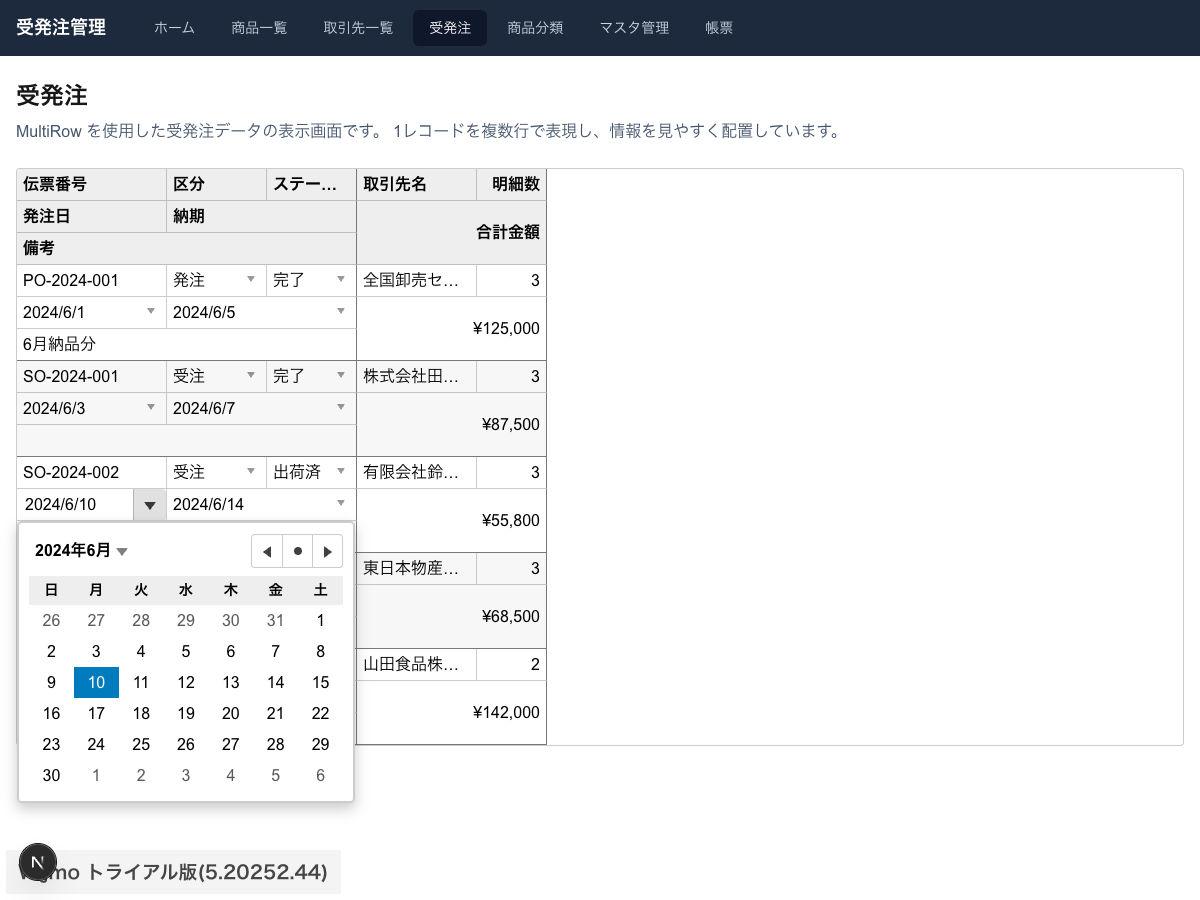Screen dimensions: 1200x900
Task: Click the previous month arrow in calendar
Action: tap(266, 551)
